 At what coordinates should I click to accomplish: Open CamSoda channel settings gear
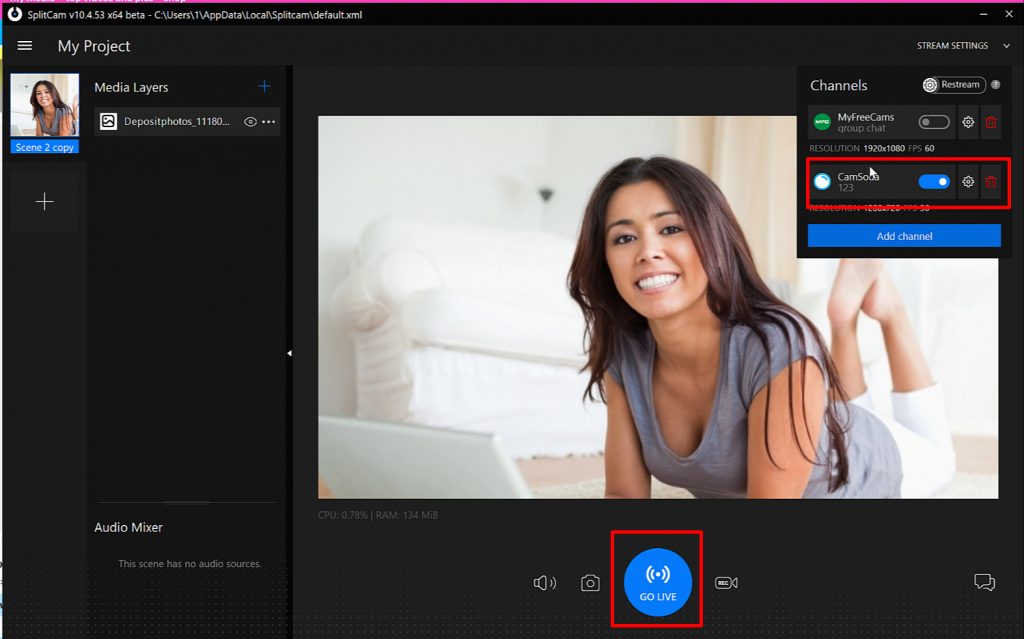tap(968, 182)
